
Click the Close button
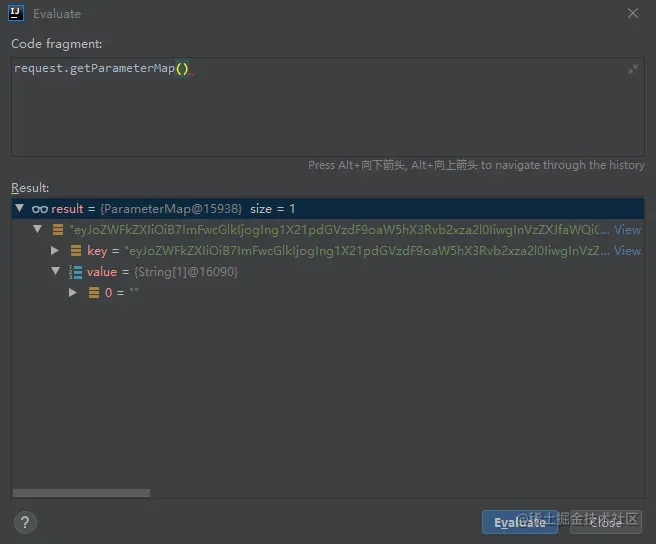click(x=605, y=522)
